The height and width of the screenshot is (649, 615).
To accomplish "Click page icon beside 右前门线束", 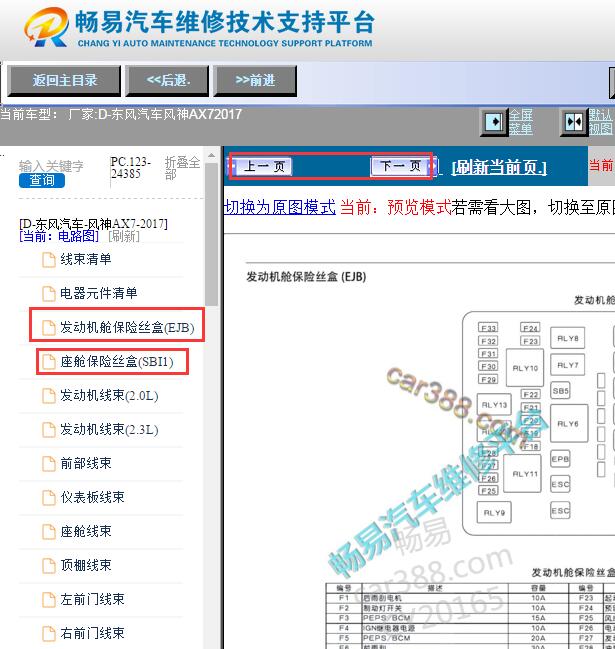I will click(x=49, y=633).
